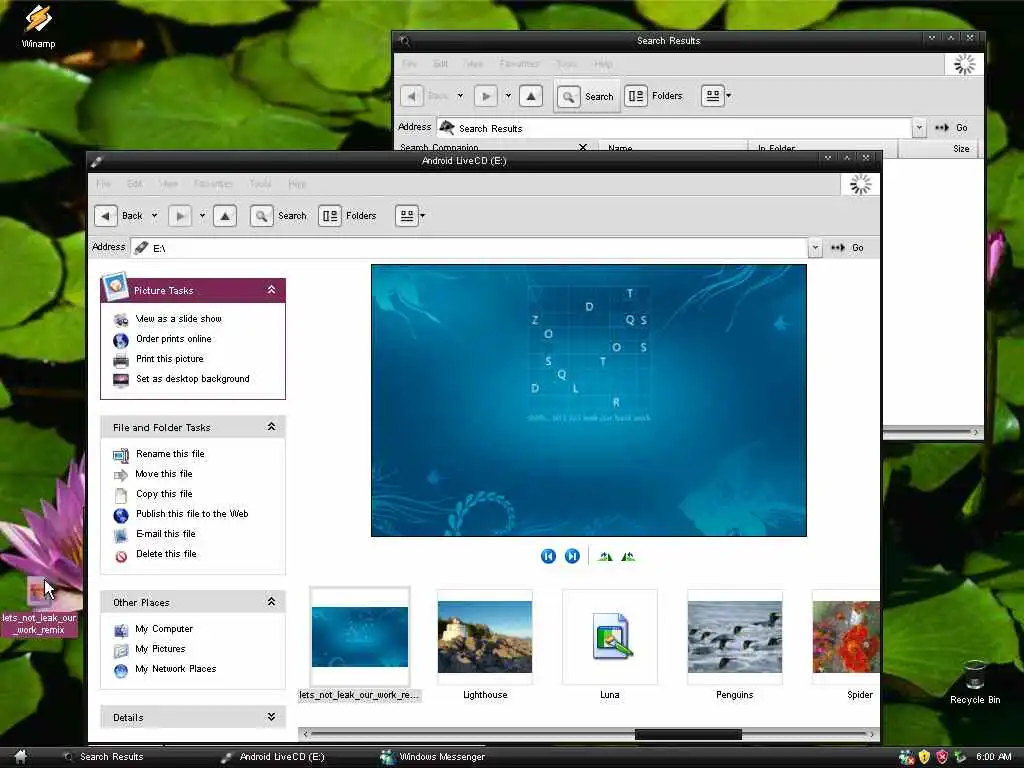Image resolution: width=1024 pixels, height=768 pixels.
Task: Open Views dropdown arrow in Android LiveCD window
Action: tap(423, 216)
